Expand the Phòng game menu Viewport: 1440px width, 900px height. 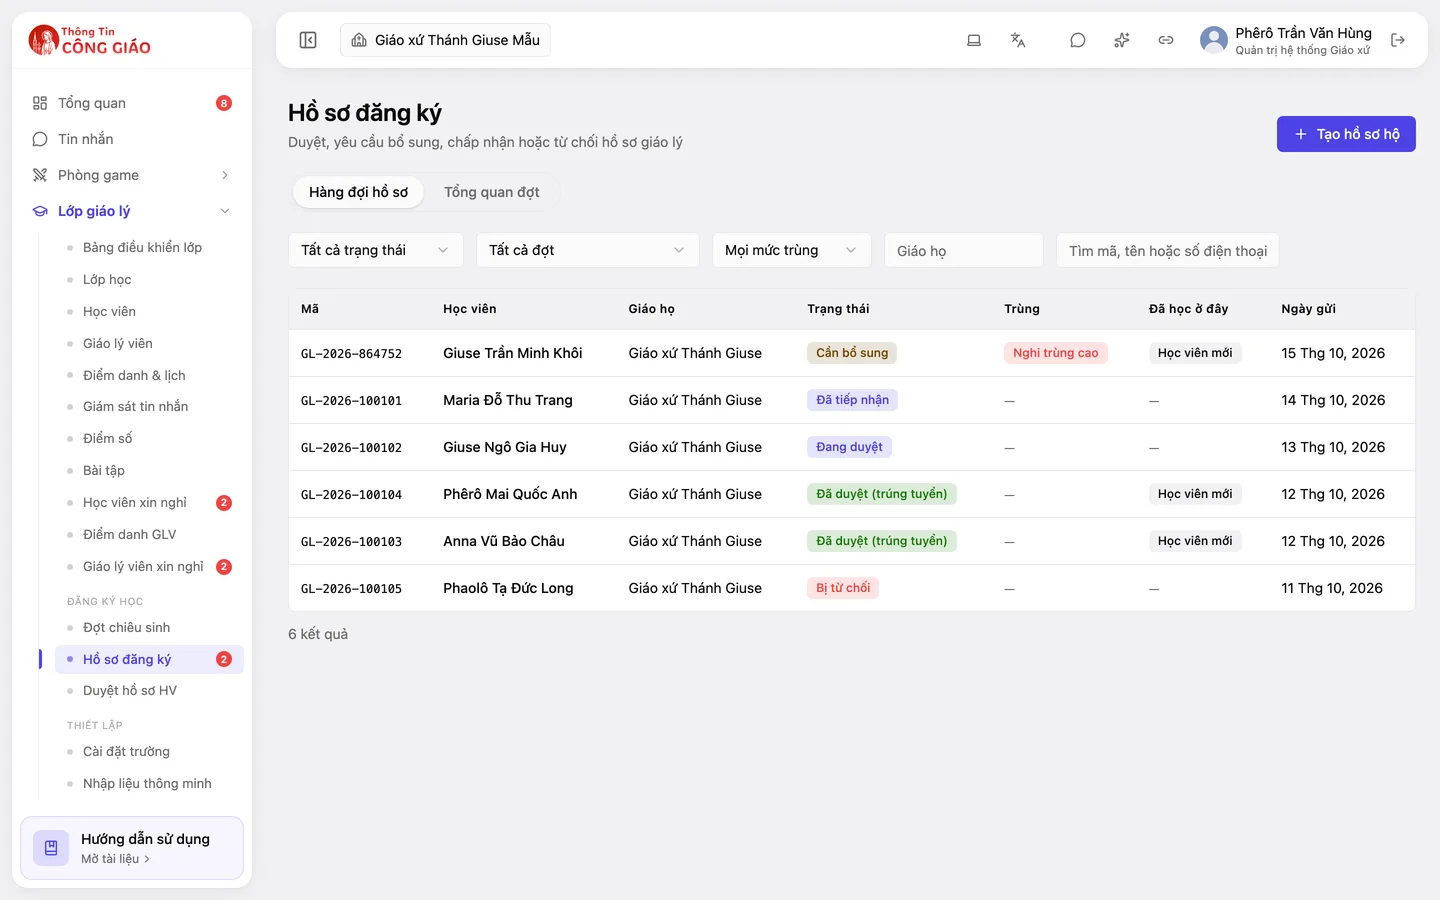pos(132,175)
